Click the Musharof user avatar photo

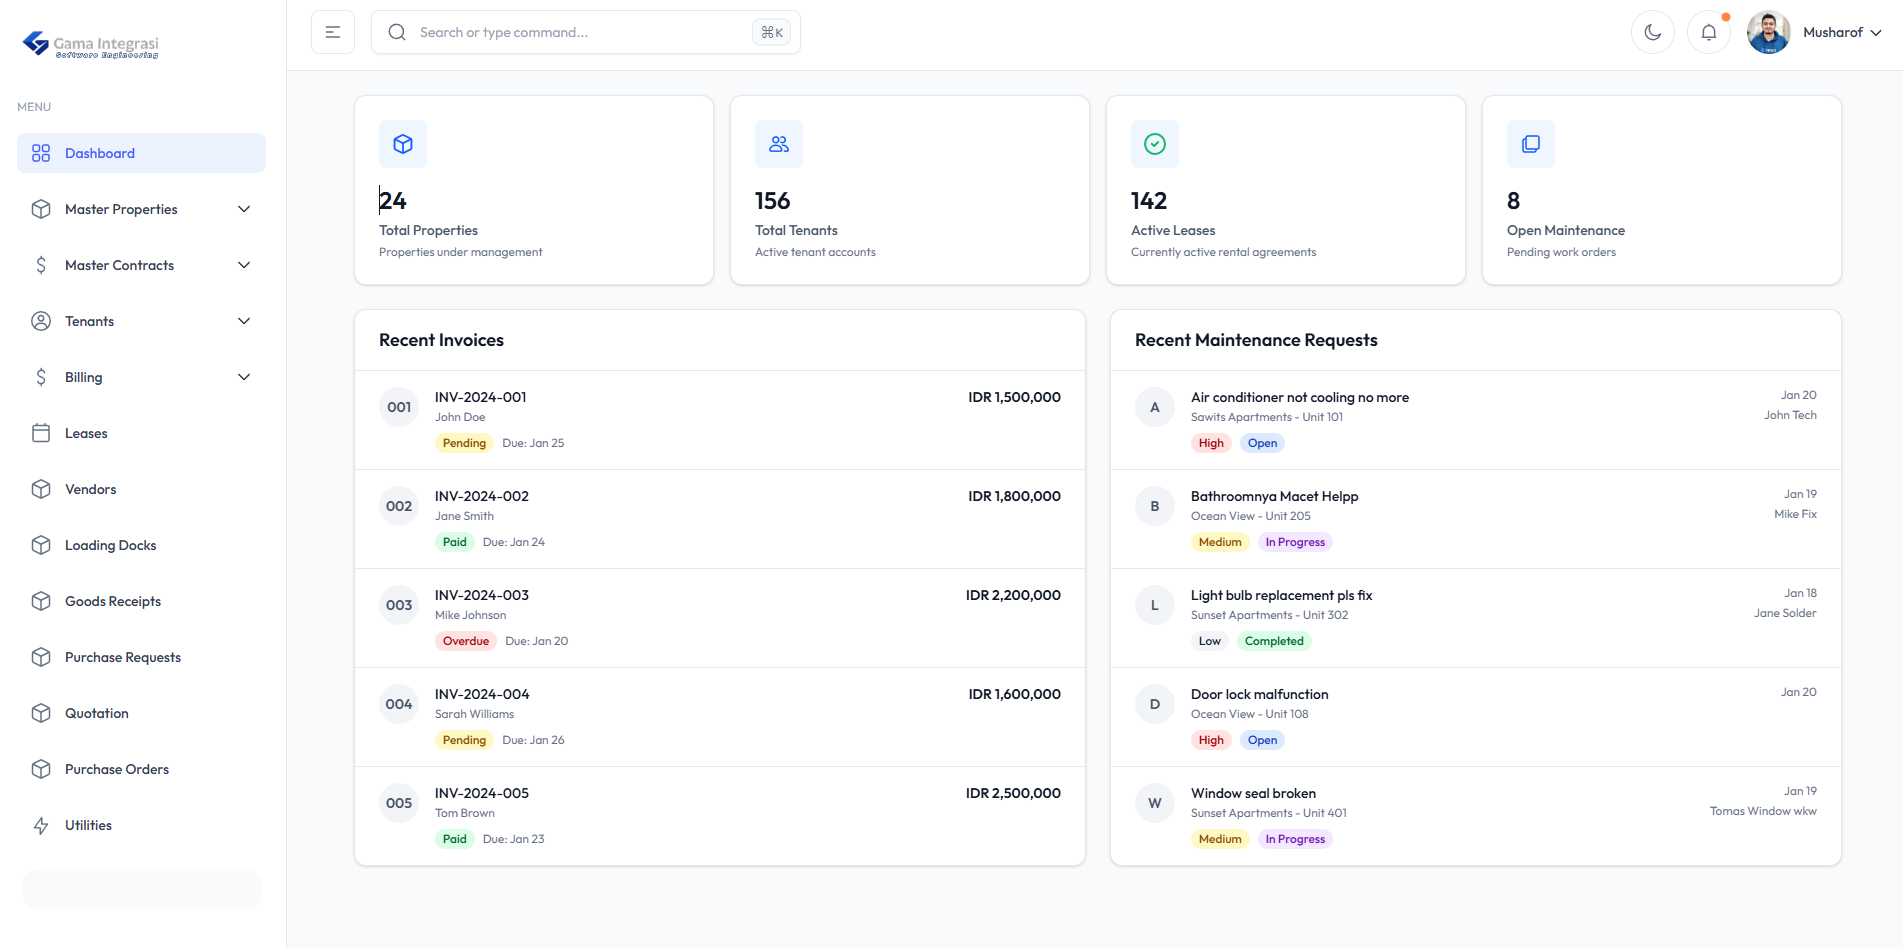click(1769, 32)
